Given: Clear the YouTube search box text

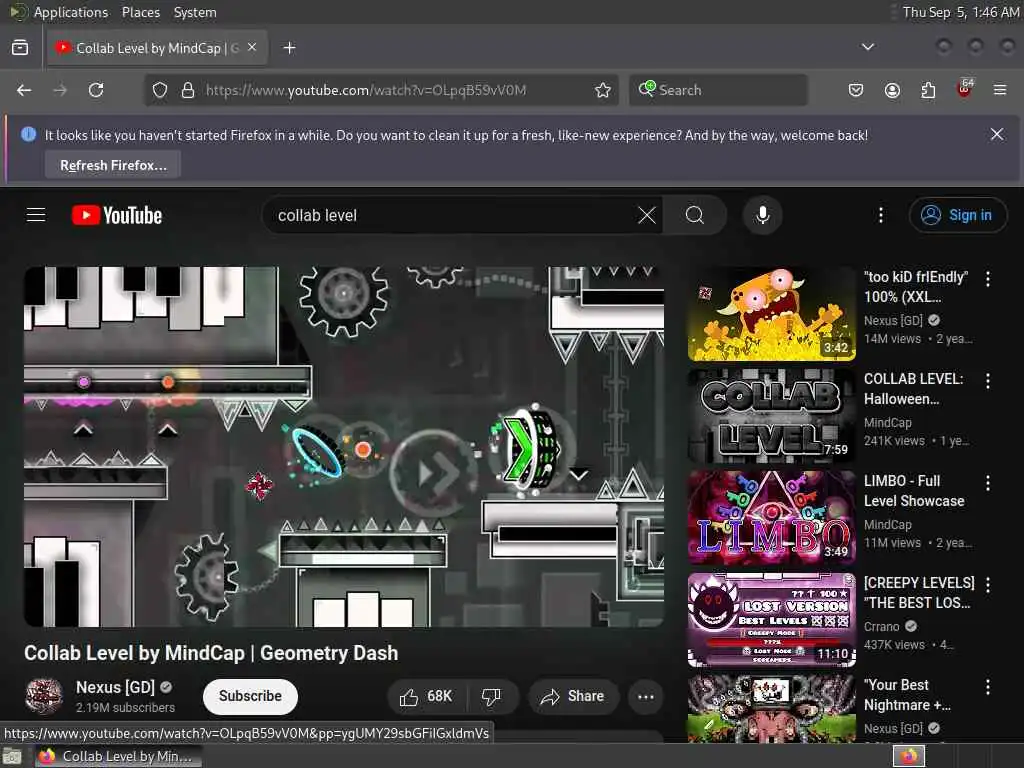Looking at the screenshot, I should click(647, 215).
